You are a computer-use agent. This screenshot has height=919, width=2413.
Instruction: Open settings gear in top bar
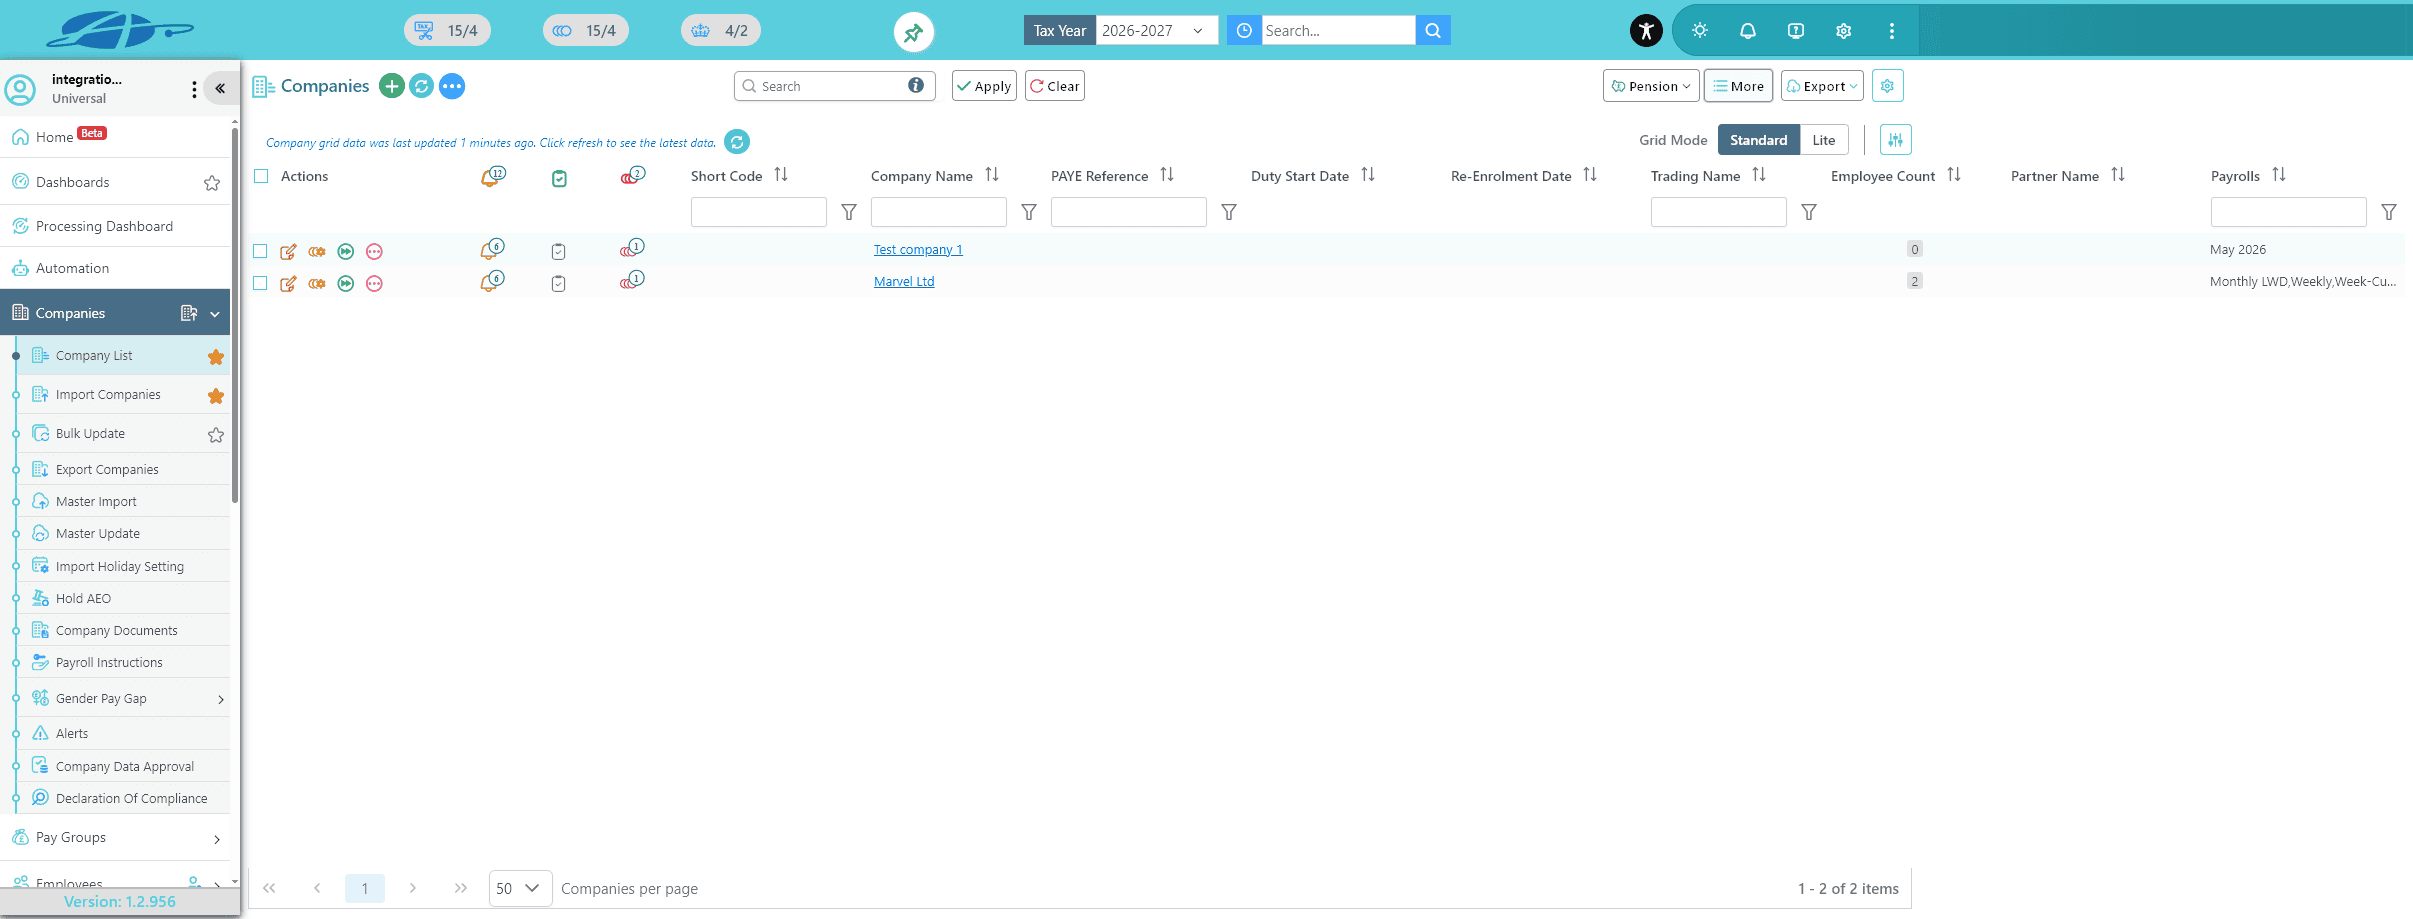1844,31
